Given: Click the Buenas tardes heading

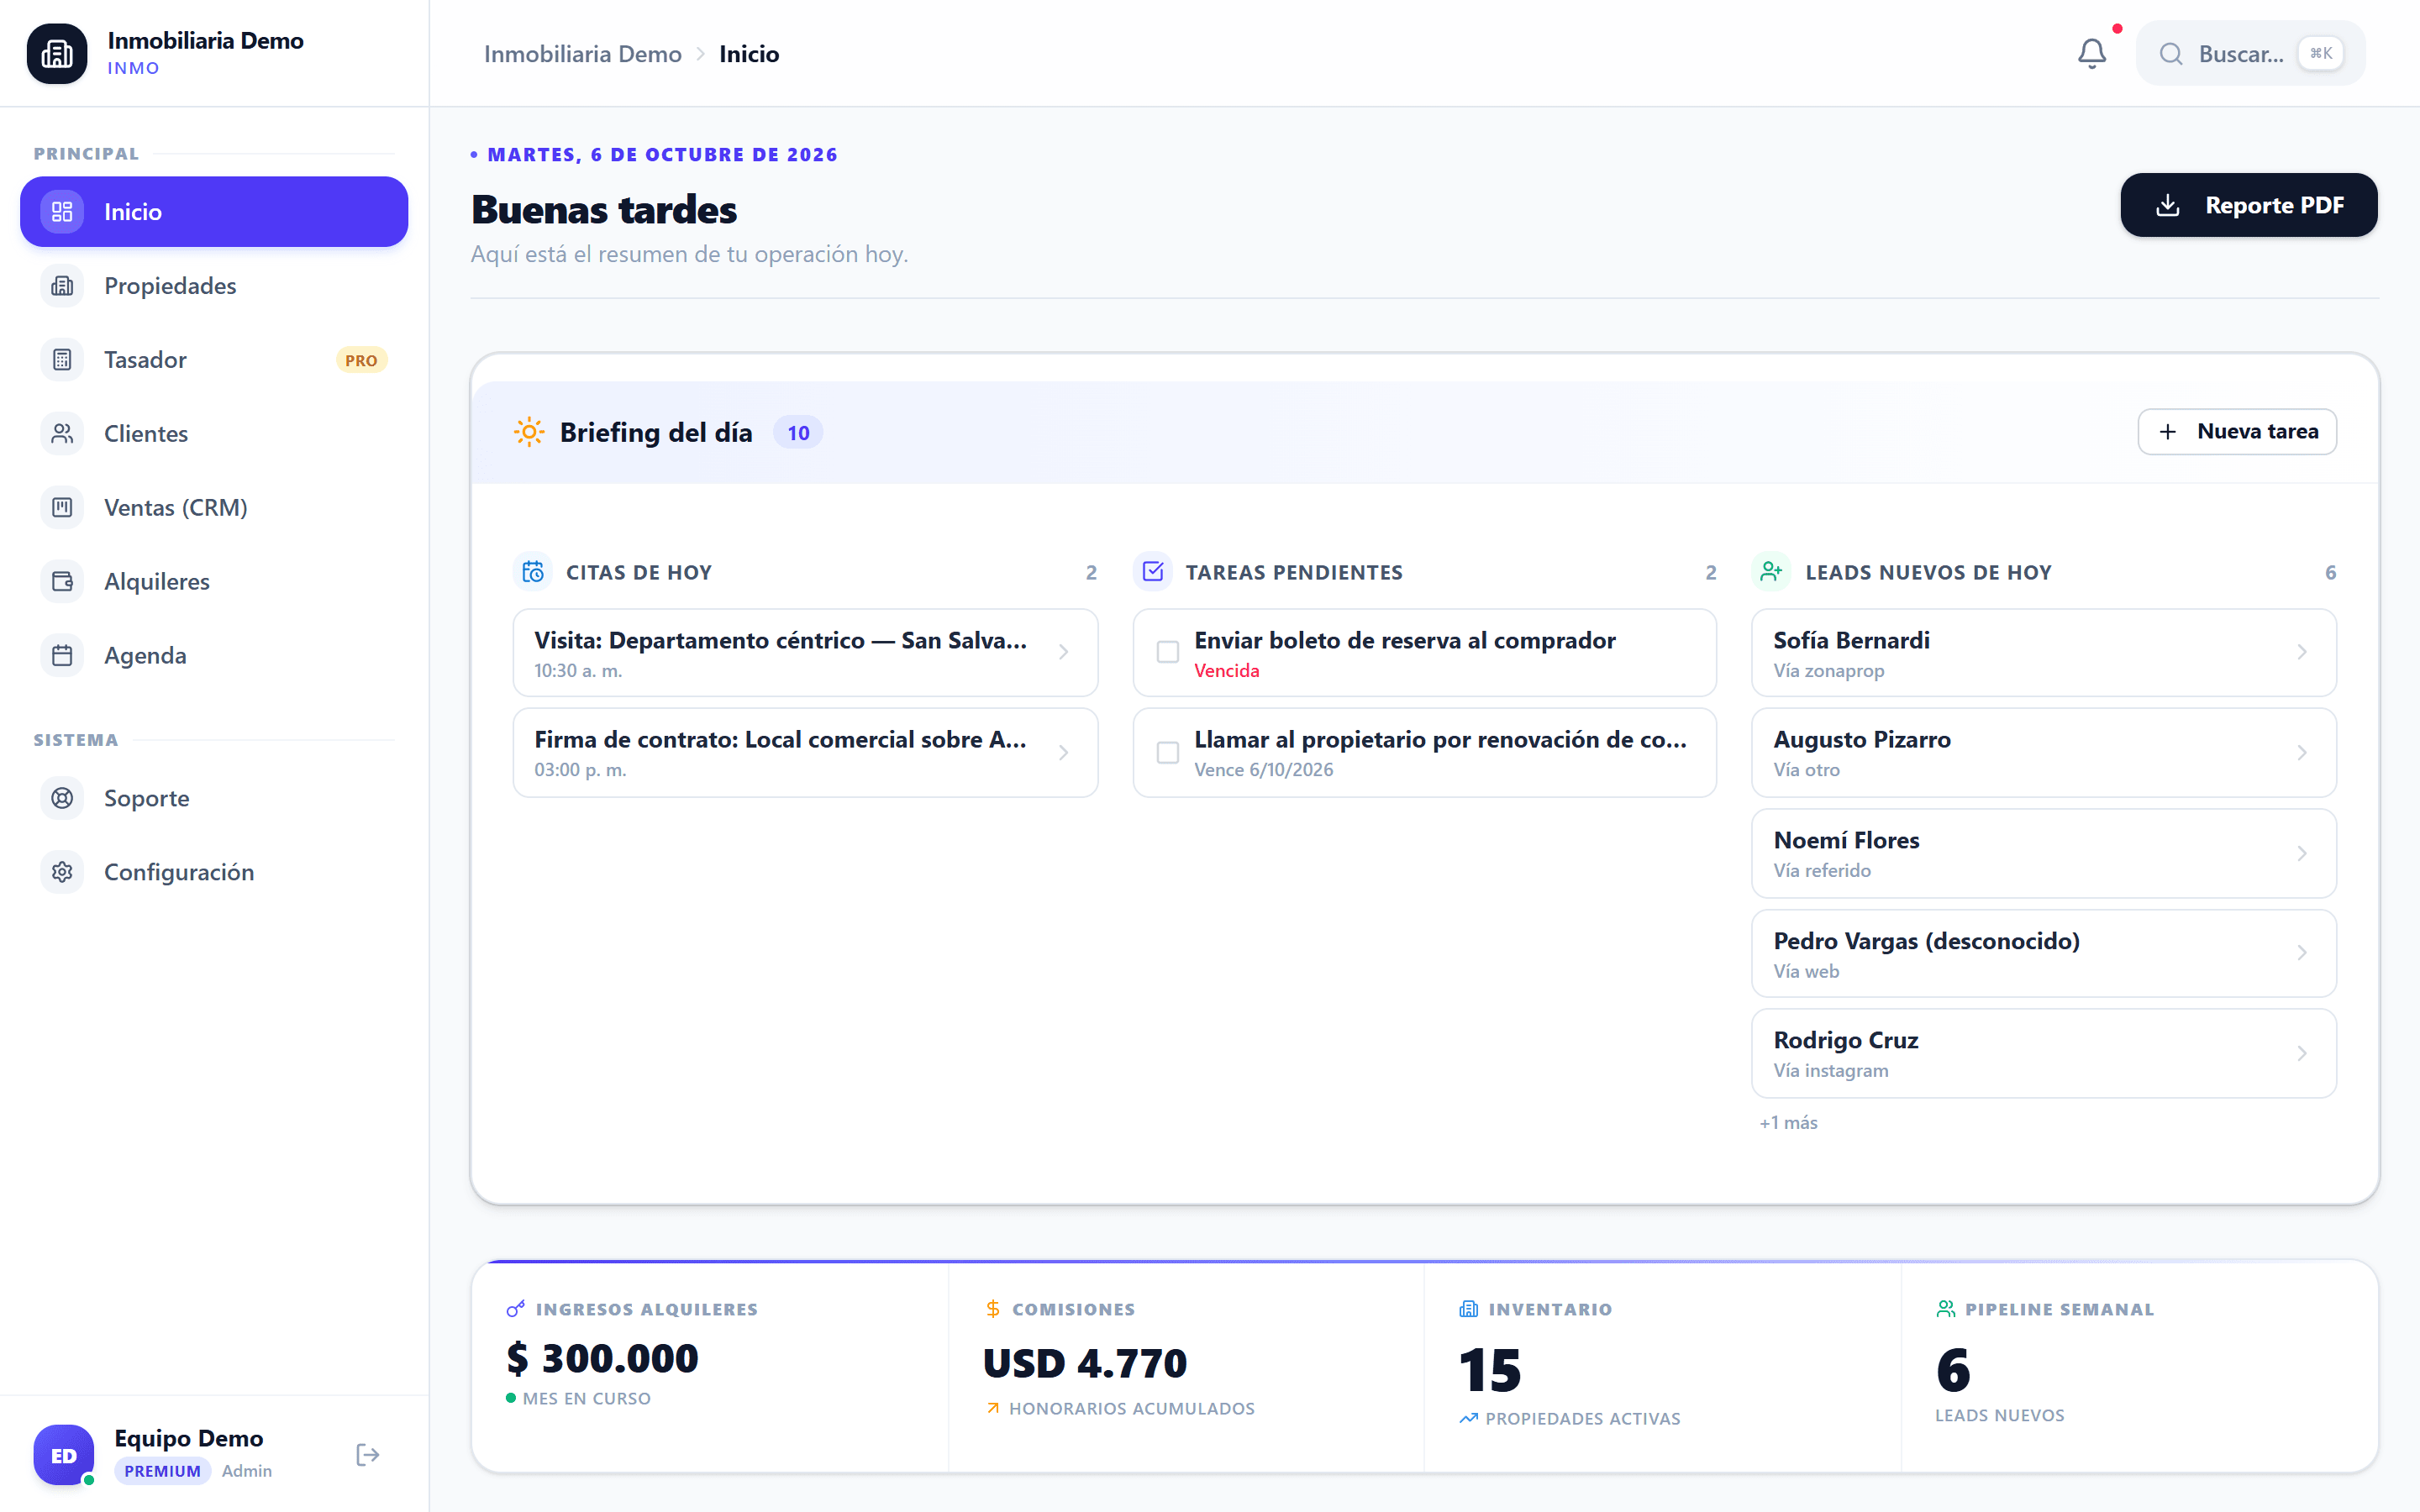Looking at the screenshot, I should [x=604, y=210].
